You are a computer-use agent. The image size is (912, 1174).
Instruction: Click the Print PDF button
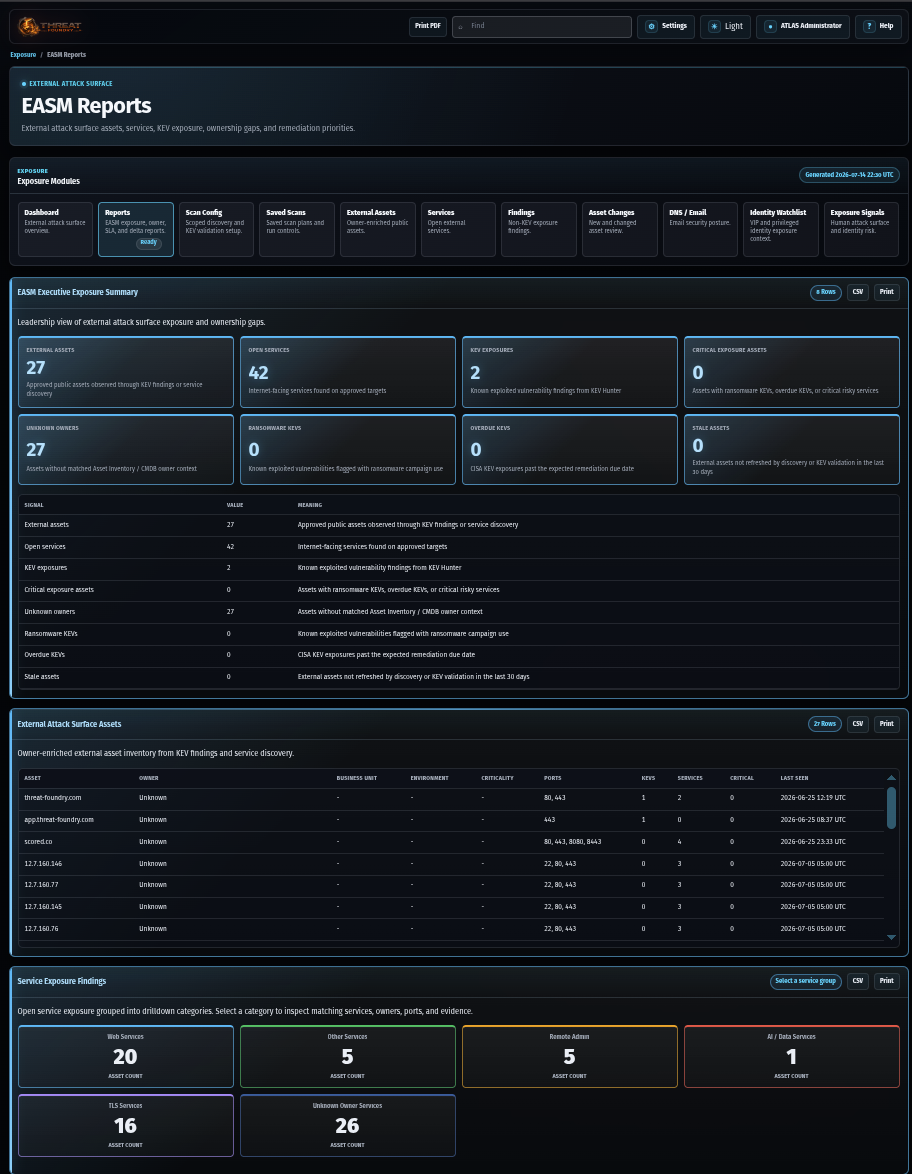pos(428,26)
